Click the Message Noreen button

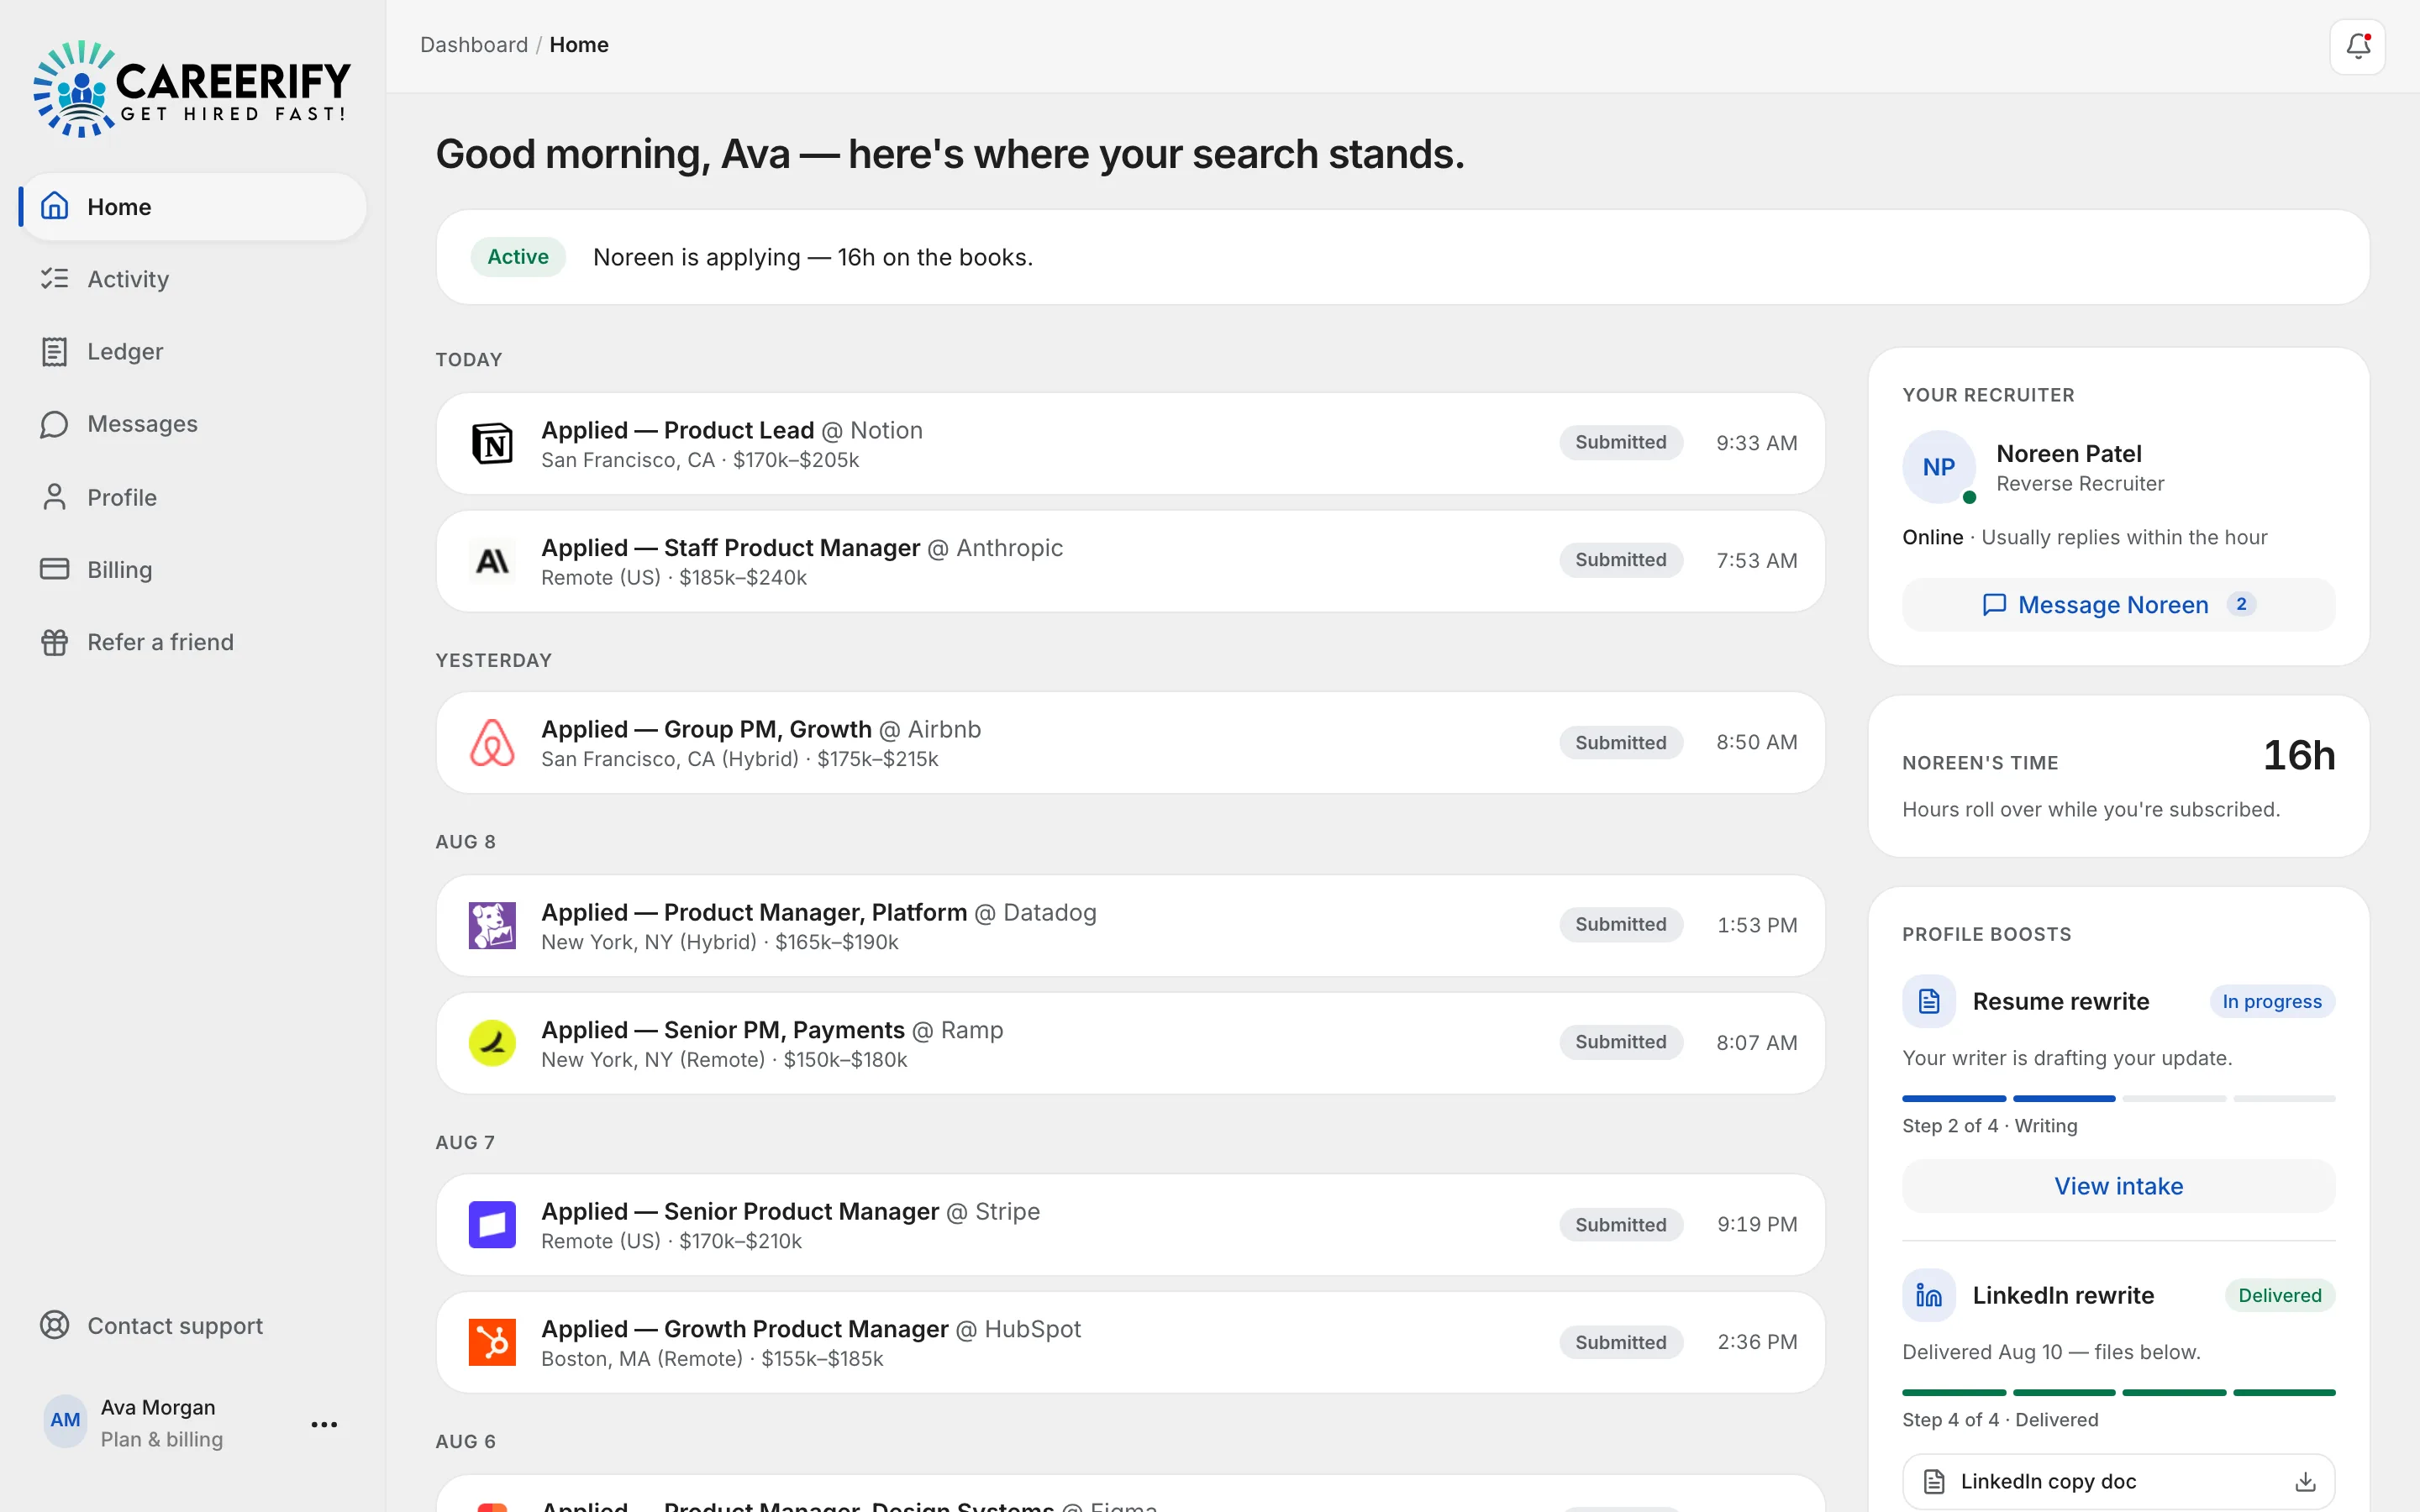pos(2118,604)
